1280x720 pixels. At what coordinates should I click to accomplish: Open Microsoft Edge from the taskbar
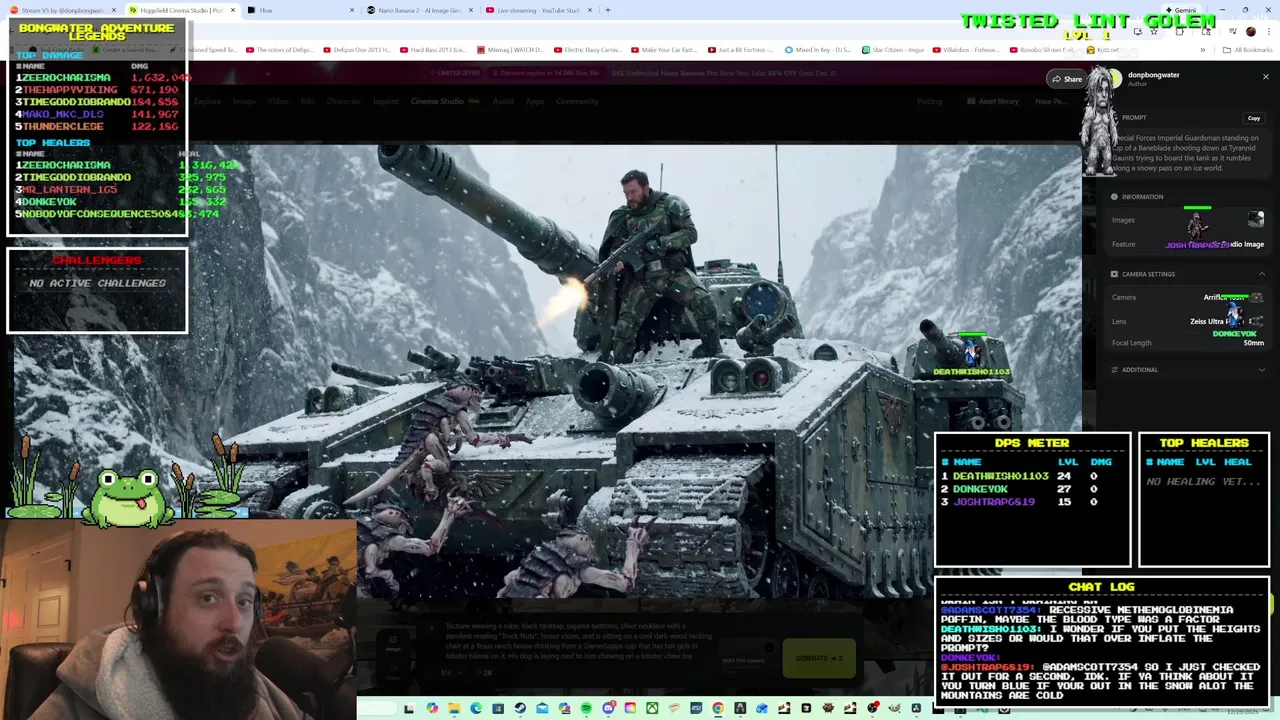[476, 708]
